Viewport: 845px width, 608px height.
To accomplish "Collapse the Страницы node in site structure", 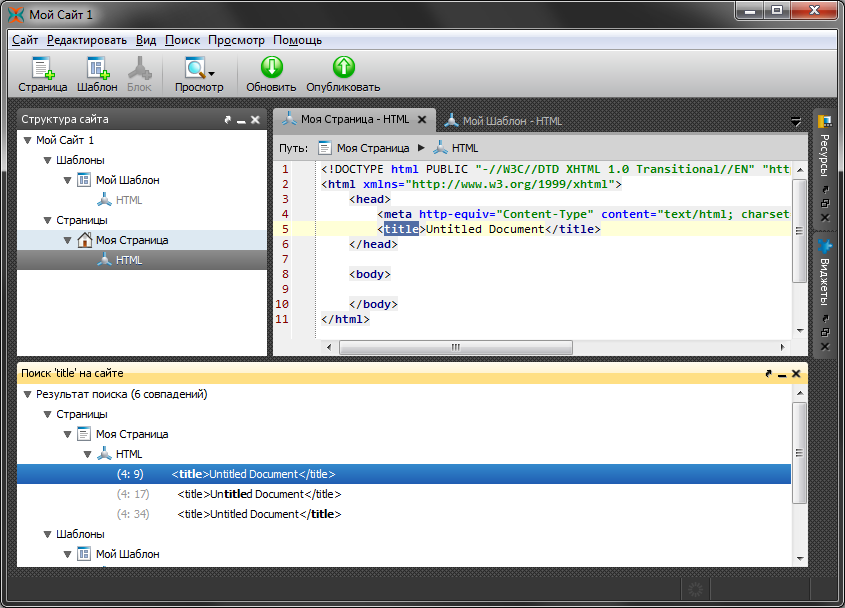I will [x=46, y=220].
